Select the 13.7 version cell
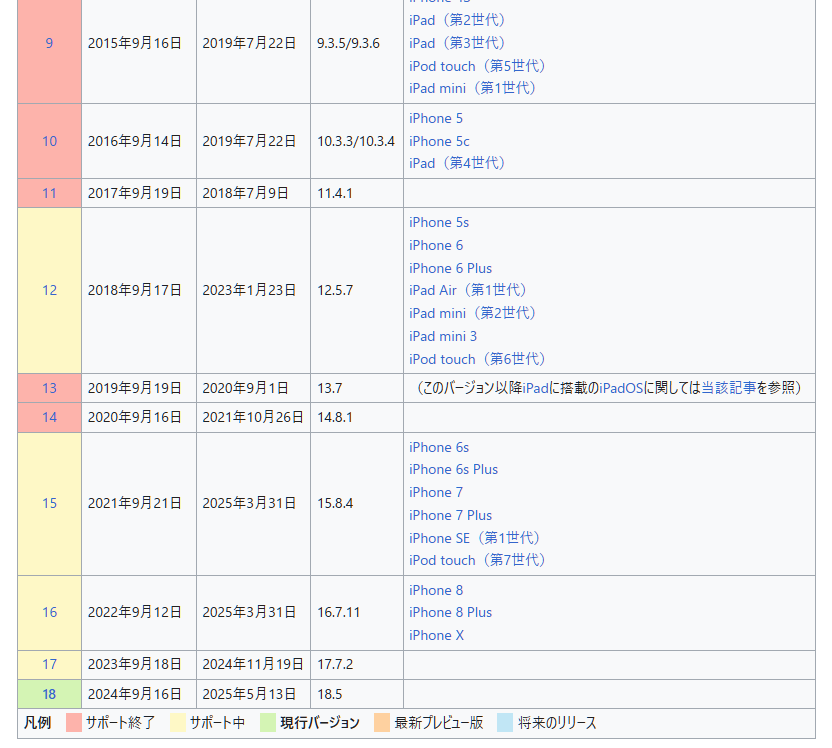832x748 pixels. coord(357,388)
